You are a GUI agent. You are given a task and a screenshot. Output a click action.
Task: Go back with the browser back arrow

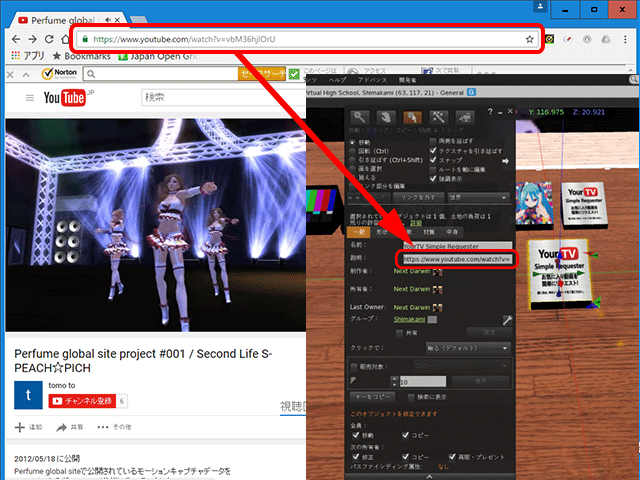16,39
